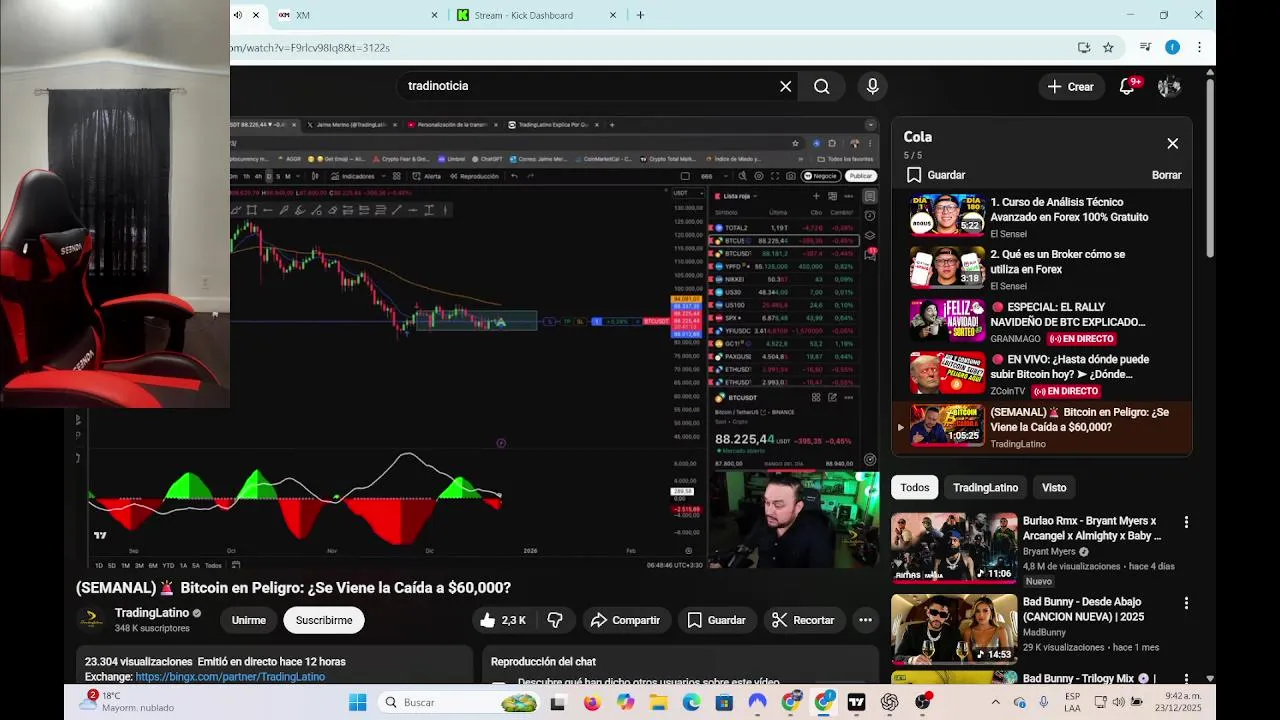This screenshot has width=1280, height=720.
Task: Select the TradingLatino filter chip
Action: point(985,487)
